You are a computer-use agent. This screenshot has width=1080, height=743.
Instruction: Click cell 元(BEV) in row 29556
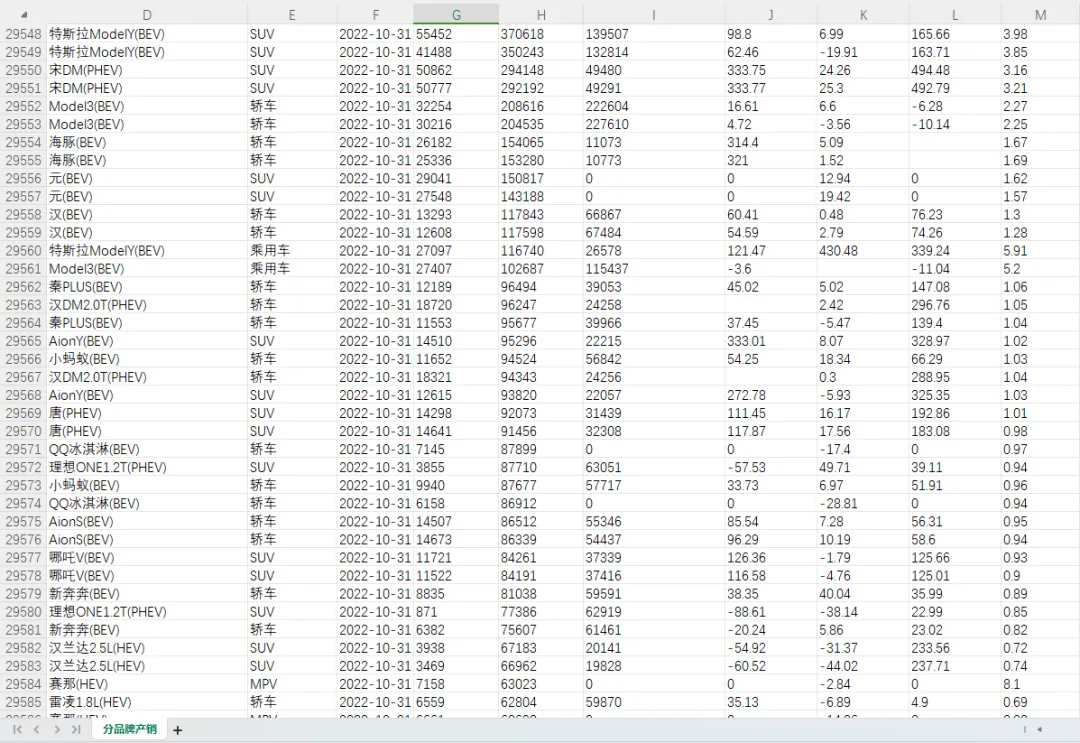coord(147,178)
